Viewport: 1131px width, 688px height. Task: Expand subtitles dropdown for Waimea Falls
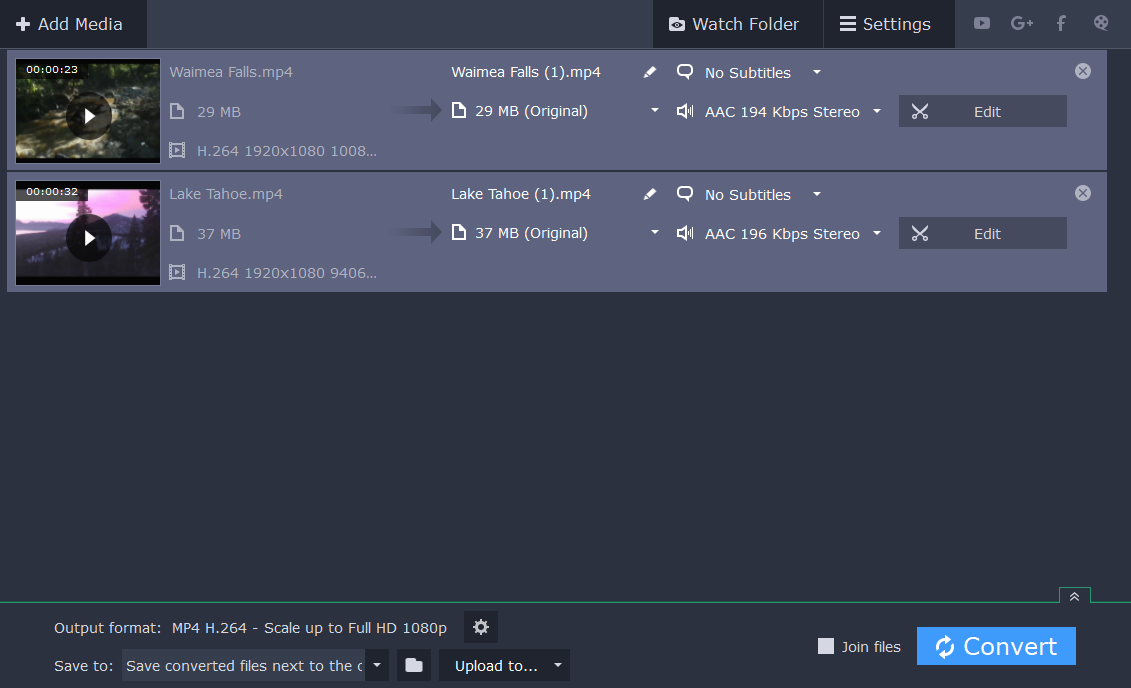817,72
